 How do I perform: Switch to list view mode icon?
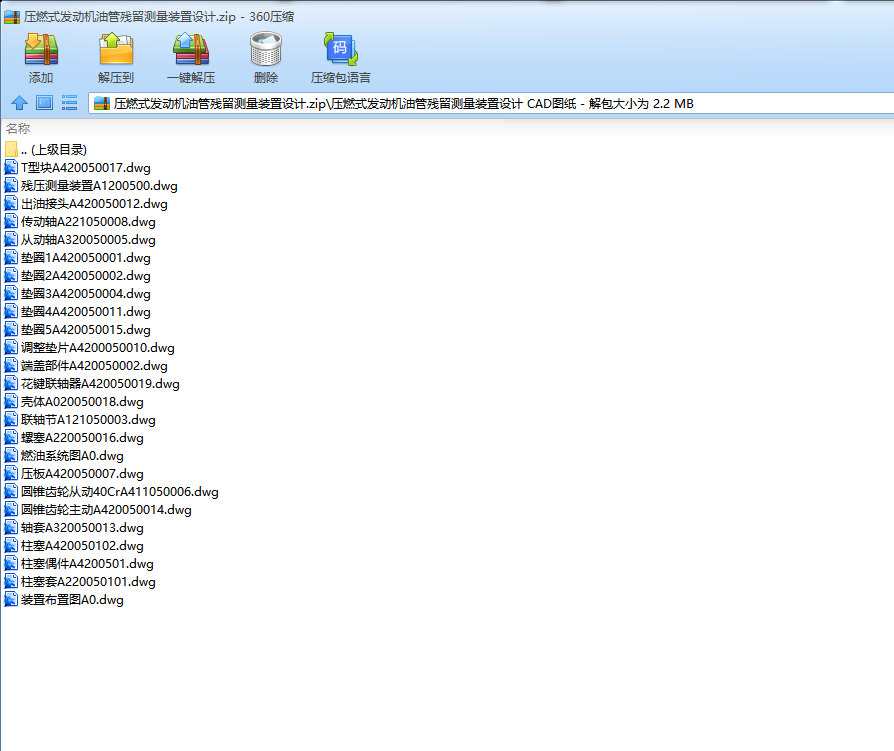(70, 103)
